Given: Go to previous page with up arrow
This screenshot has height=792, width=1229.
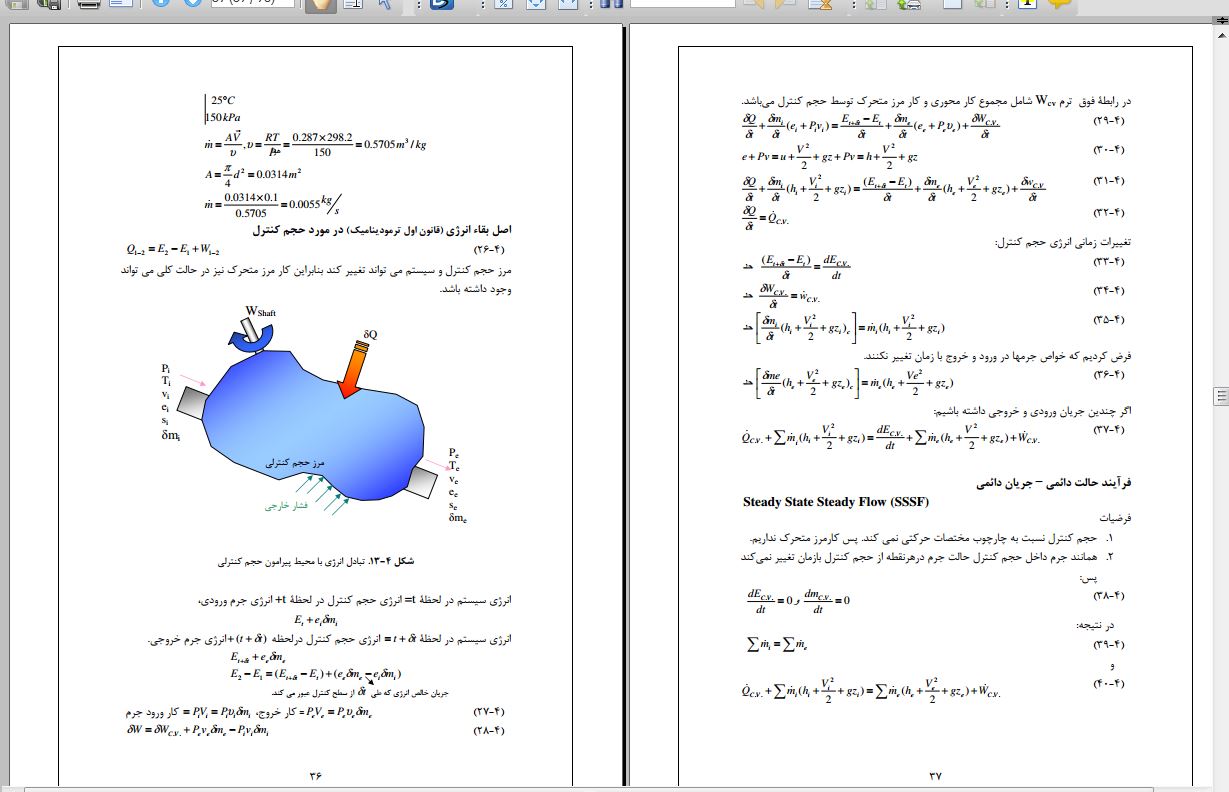Looking at the screenshot, I should coord(161,5).
